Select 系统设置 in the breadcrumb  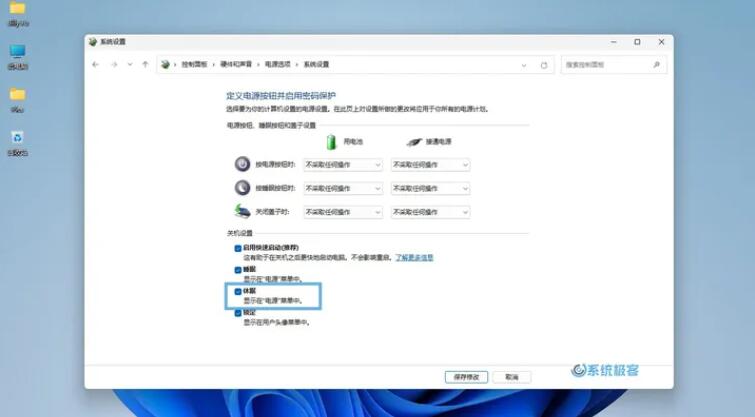(316, 65)
